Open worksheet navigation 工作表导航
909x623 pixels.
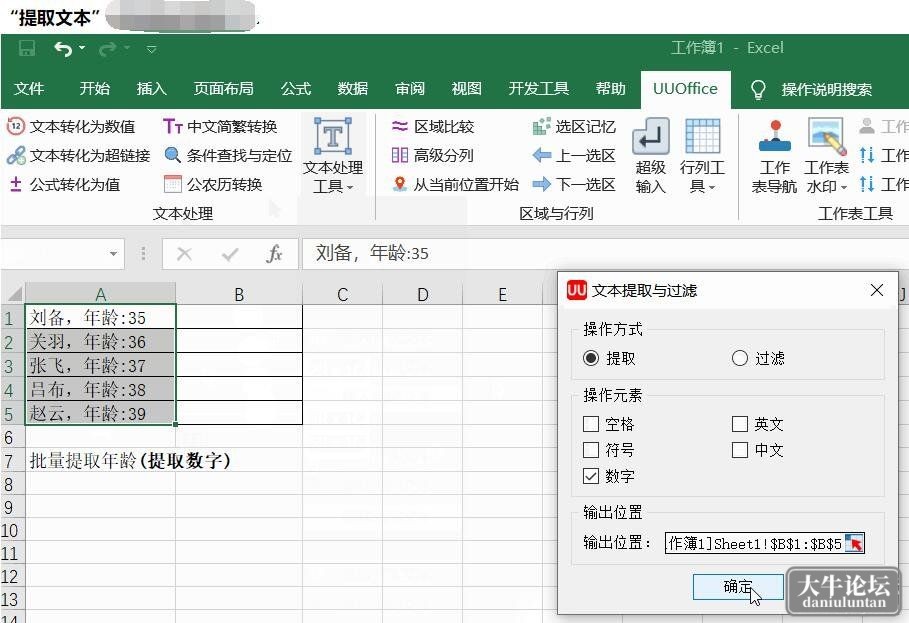tap(775, 155)
